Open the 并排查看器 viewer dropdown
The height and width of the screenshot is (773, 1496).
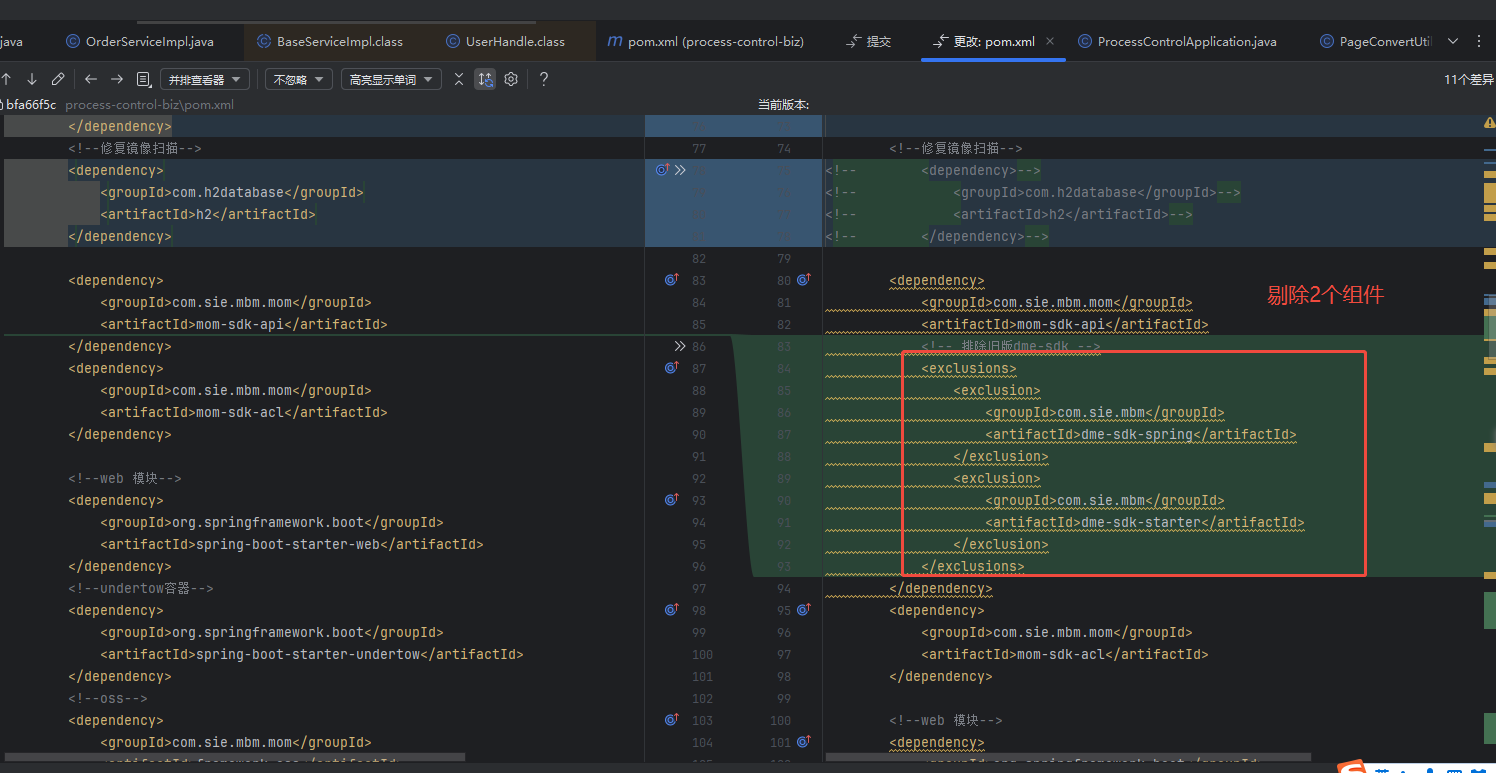pos(205,79)
